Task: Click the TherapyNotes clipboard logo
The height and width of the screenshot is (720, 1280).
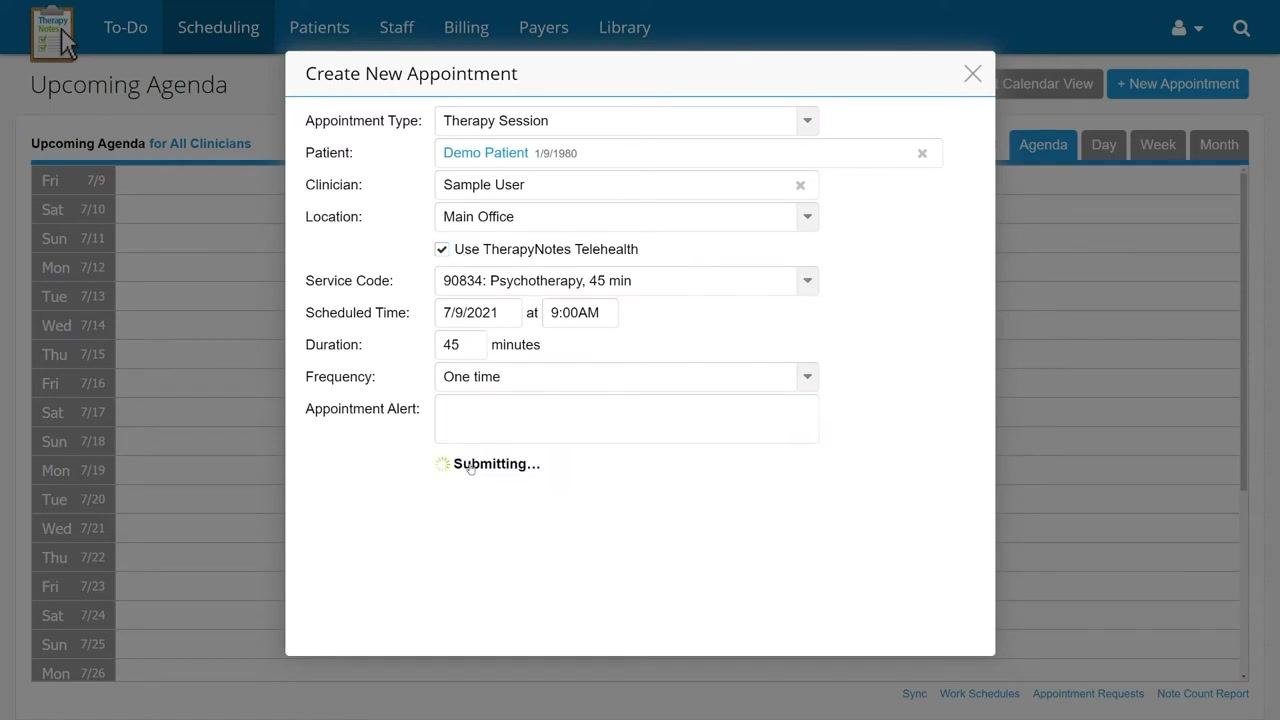Action: point(51,32)
